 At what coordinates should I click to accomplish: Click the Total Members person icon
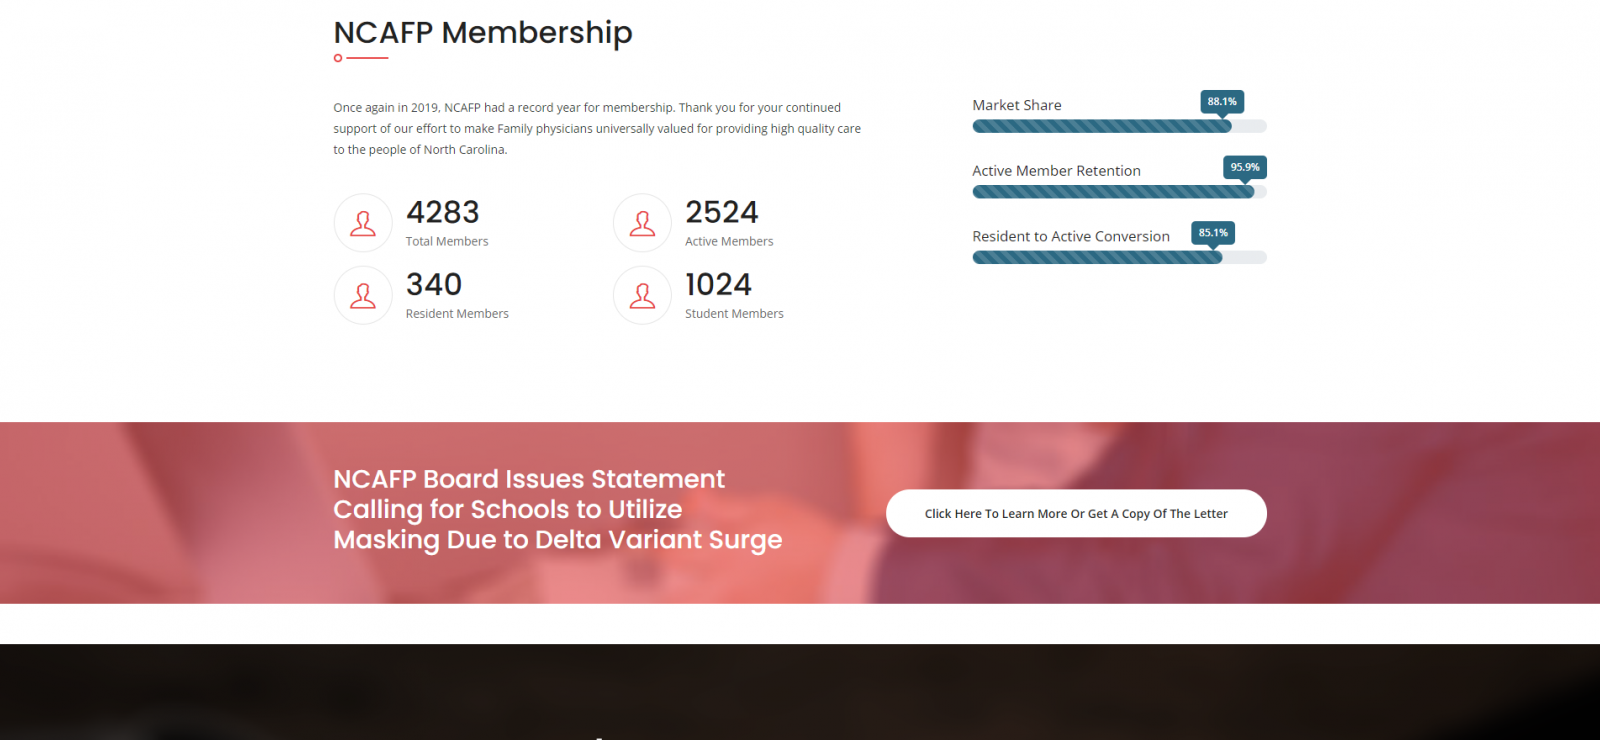(363, 223)
